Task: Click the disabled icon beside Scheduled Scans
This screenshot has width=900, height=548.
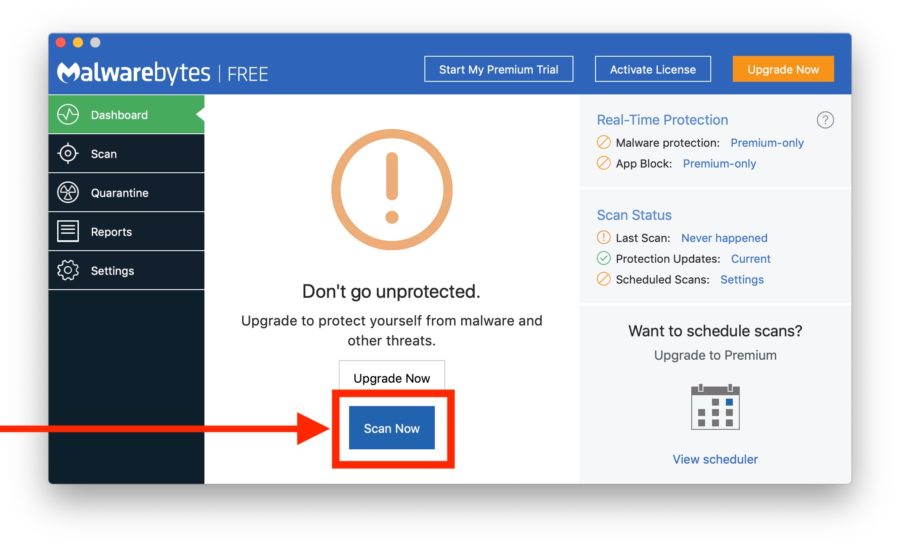Action: (603, 279)
